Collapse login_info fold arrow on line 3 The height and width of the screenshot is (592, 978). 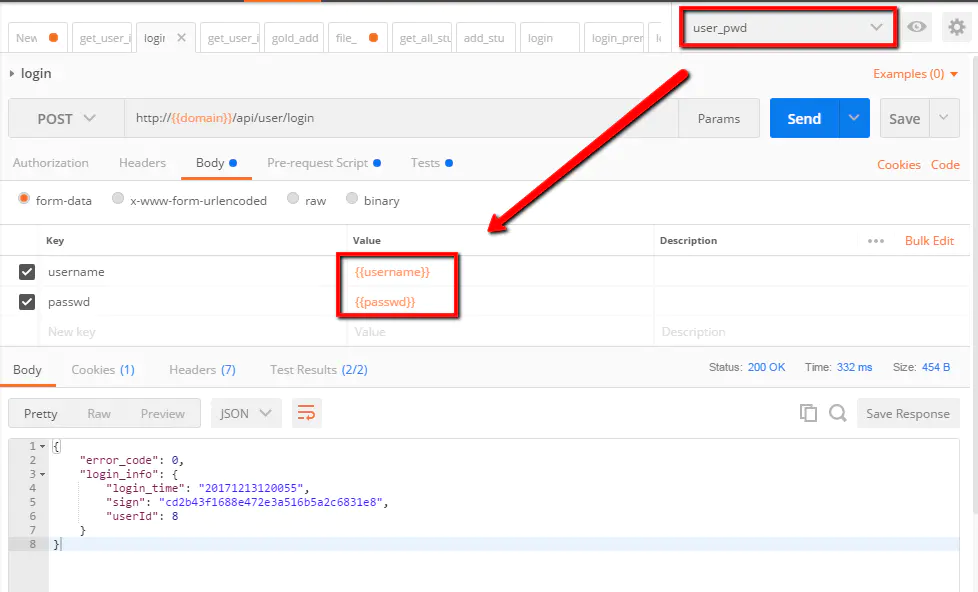pyautogui.click(x=42, y=475)
